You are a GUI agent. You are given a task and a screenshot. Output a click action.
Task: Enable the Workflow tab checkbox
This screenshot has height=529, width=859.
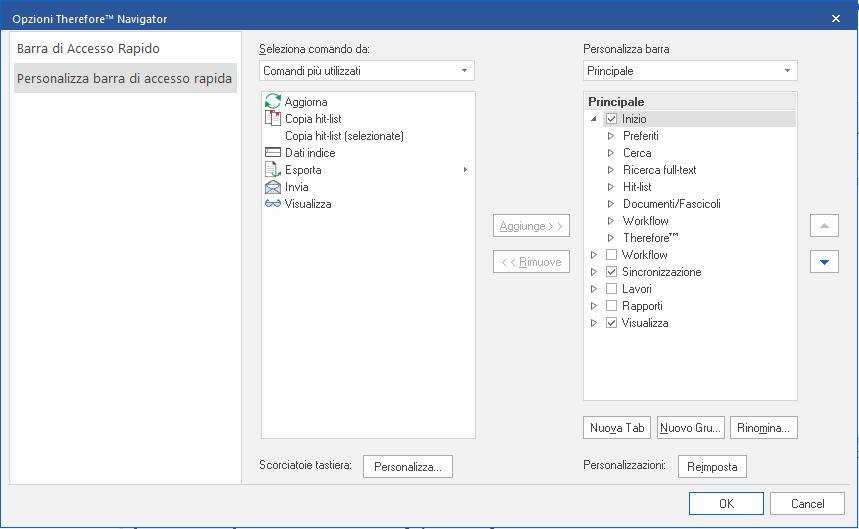612,255
